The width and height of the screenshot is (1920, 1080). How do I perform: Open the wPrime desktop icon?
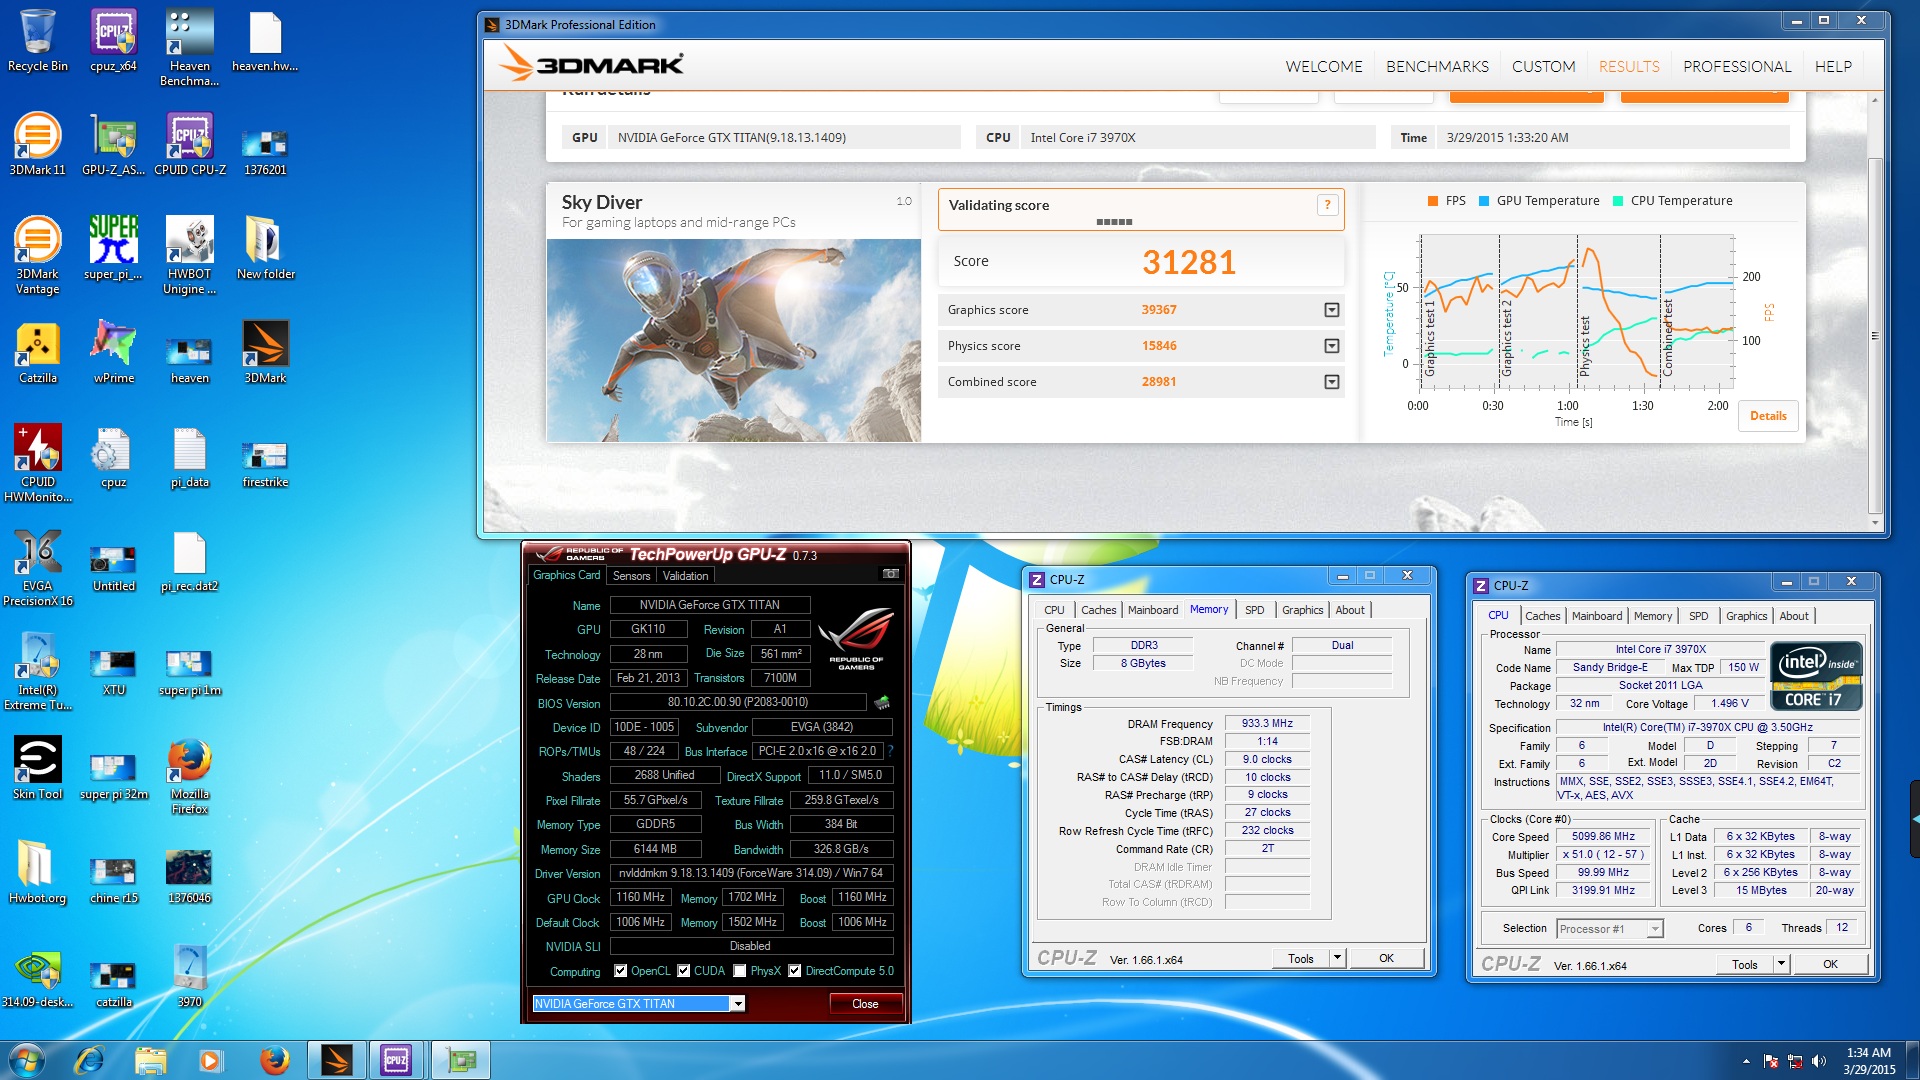point(113,353)
